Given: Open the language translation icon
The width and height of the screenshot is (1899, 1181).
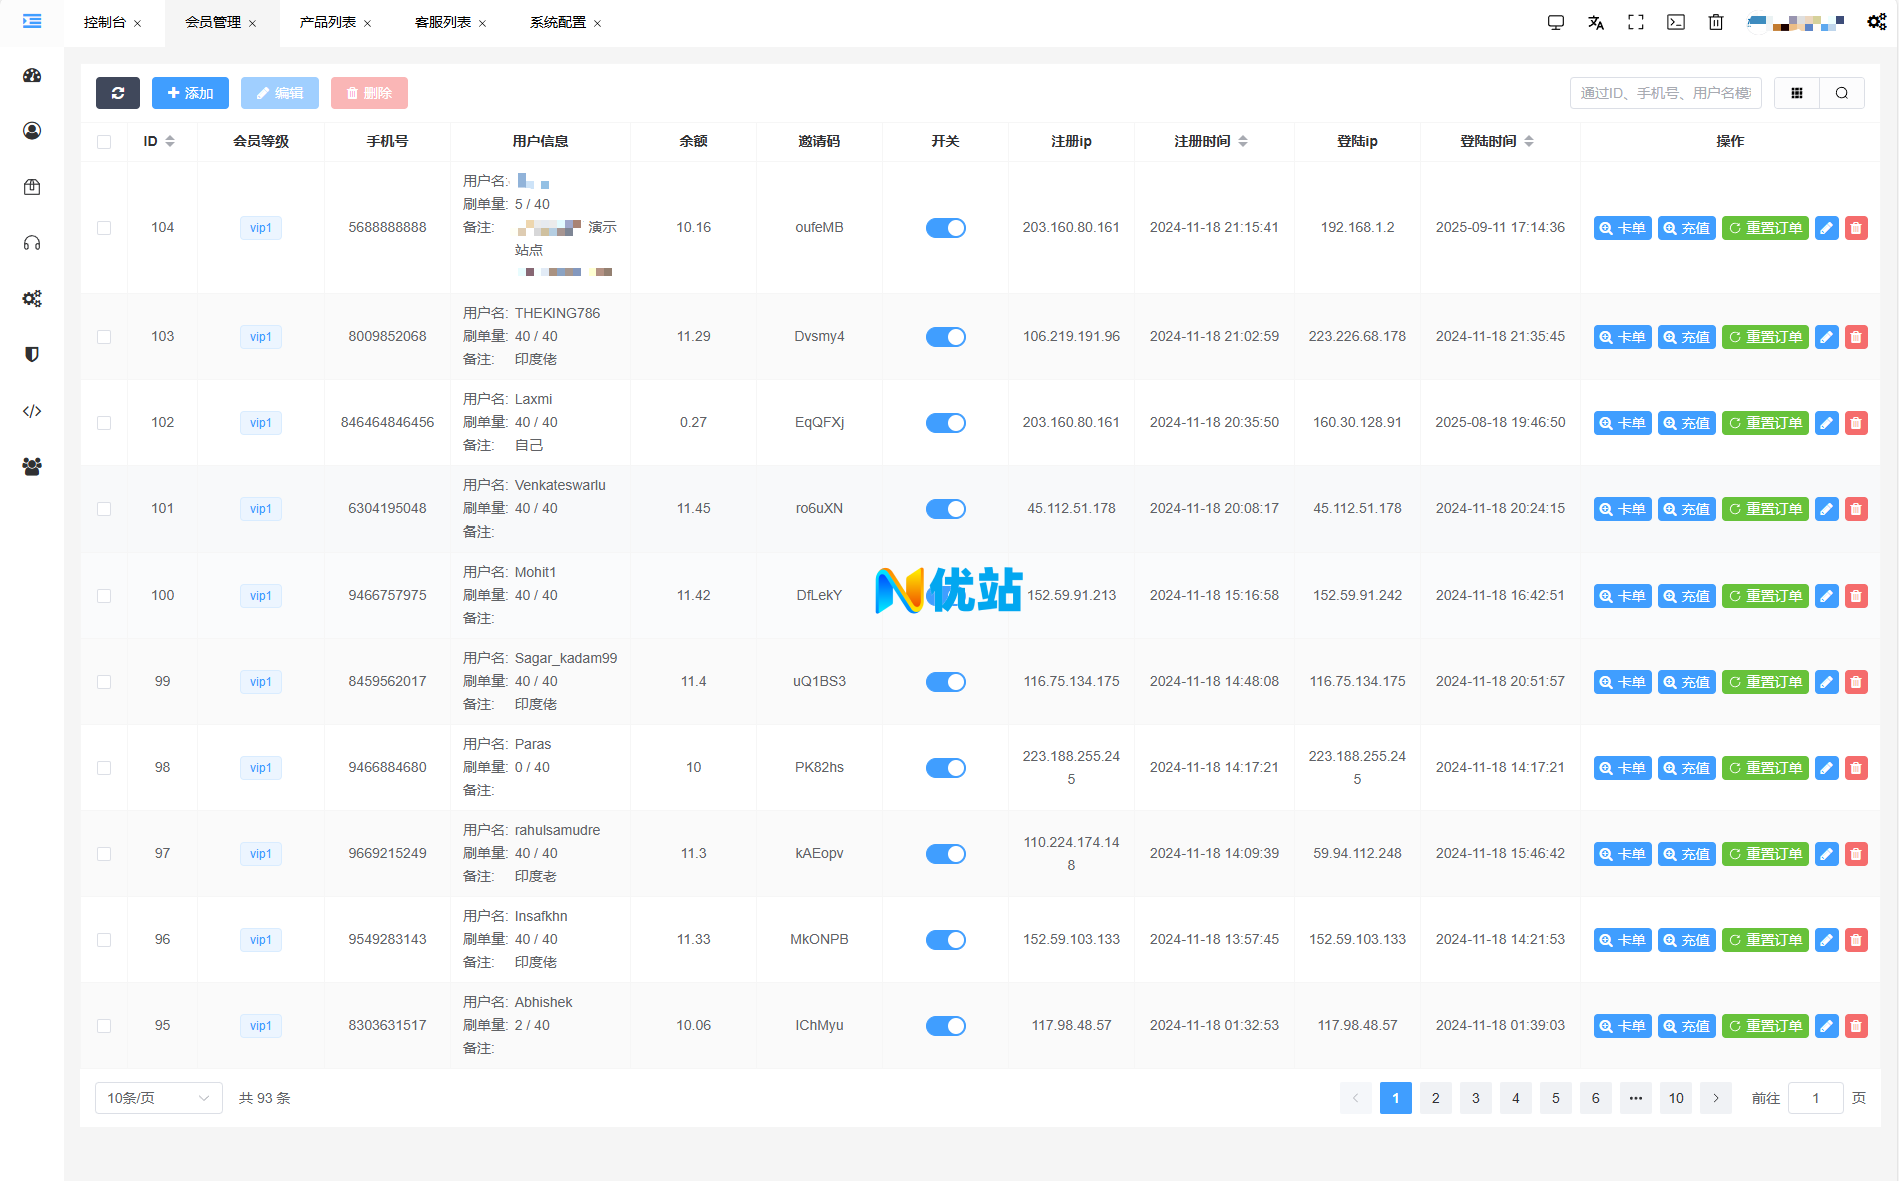Looking at the screenshot, I should click(x=1596, y=22).
